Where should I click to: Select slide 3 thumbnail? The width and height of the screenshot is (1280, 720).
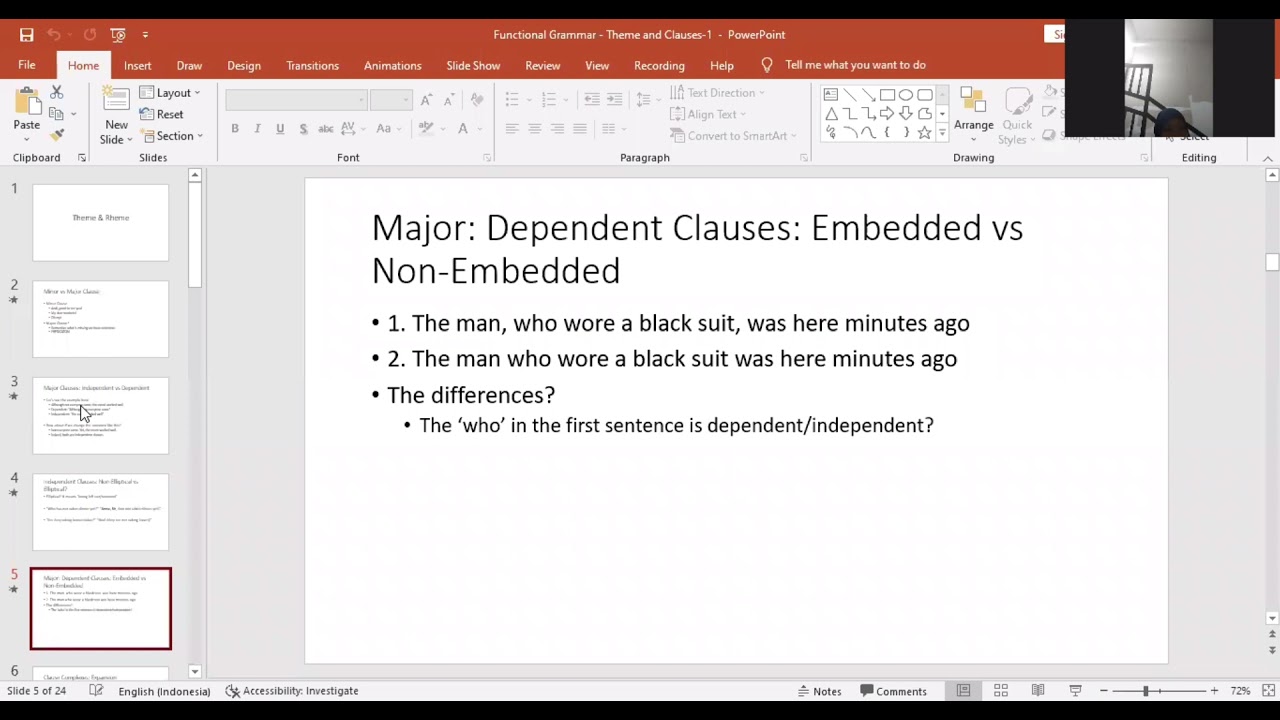(x=101, y=415)
